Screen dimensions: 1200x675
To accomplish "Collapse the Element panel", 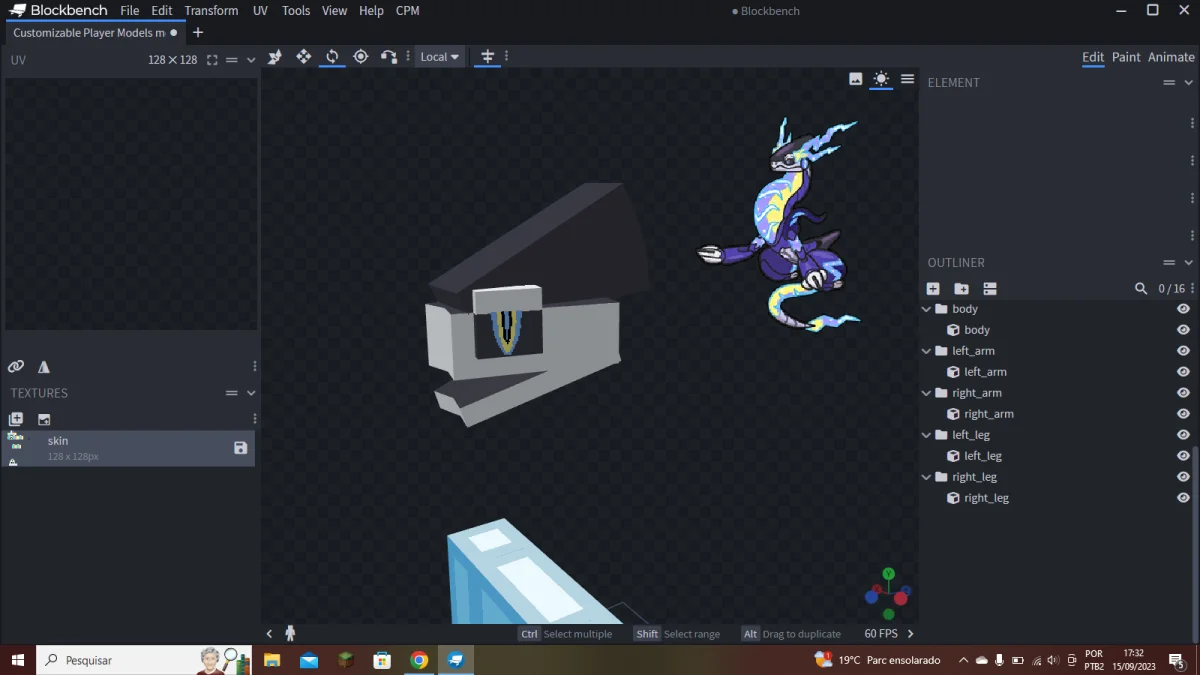I will point(1188,83).
